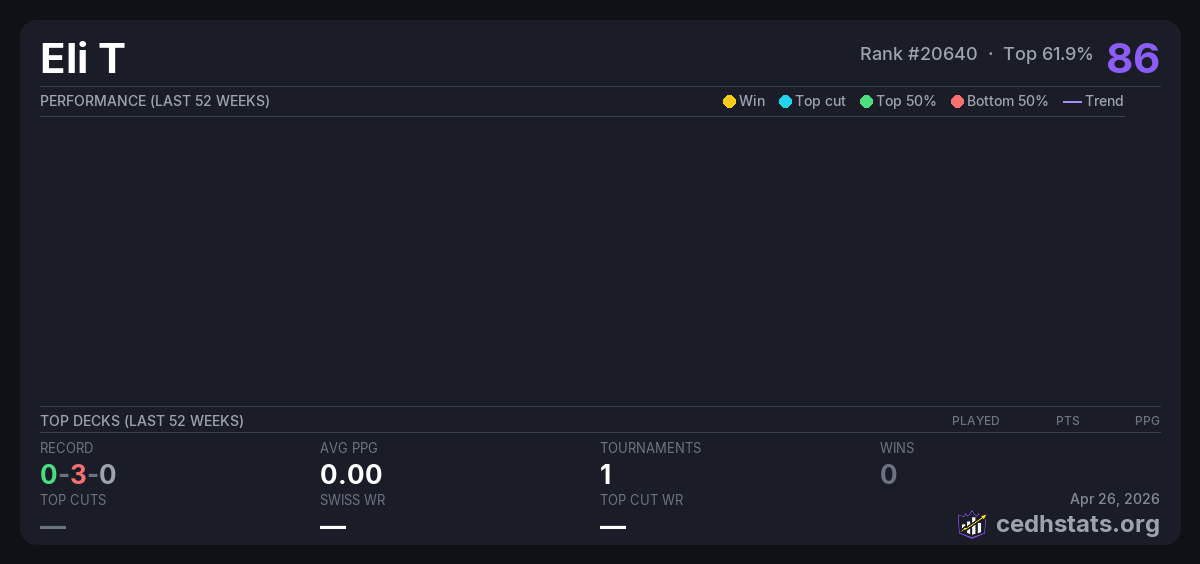Screen dimensions: 1200x564
Task: Click the green Top 50% legend dot
Action: tap(866, 101)
